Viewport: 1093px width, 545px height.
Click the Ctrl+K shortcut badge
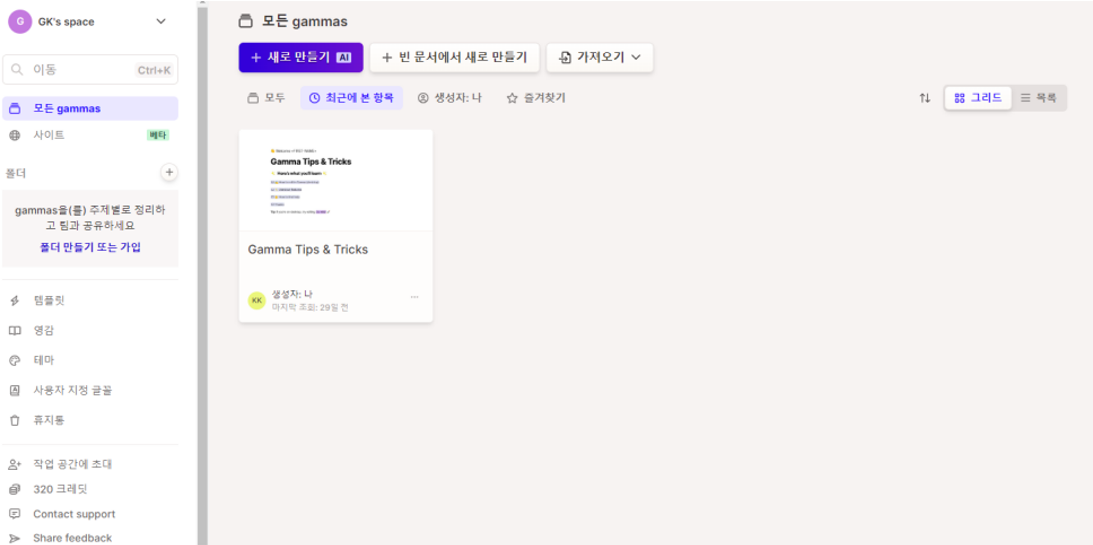[154, 70]
